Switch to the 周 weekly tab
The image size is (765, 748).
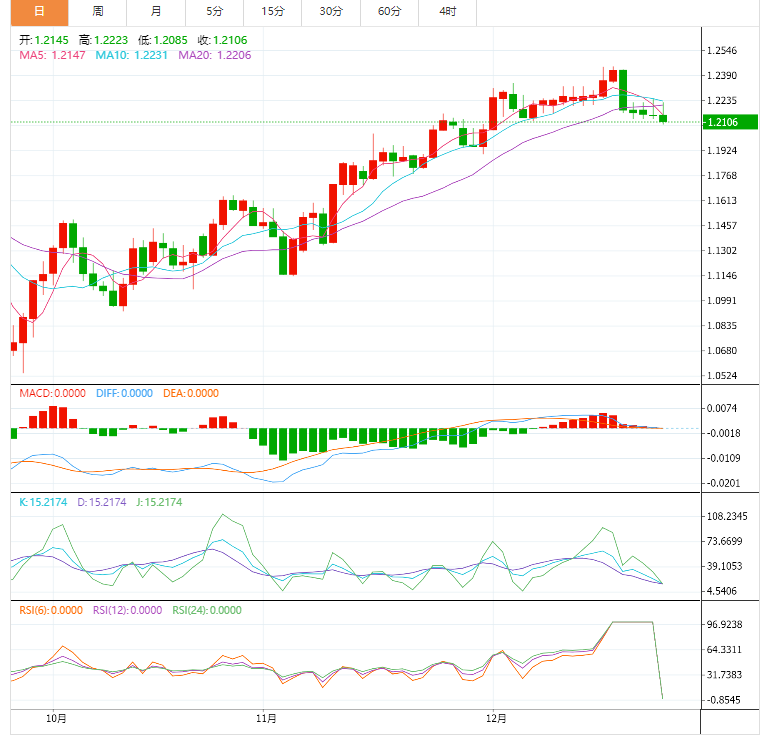(98, 12)
